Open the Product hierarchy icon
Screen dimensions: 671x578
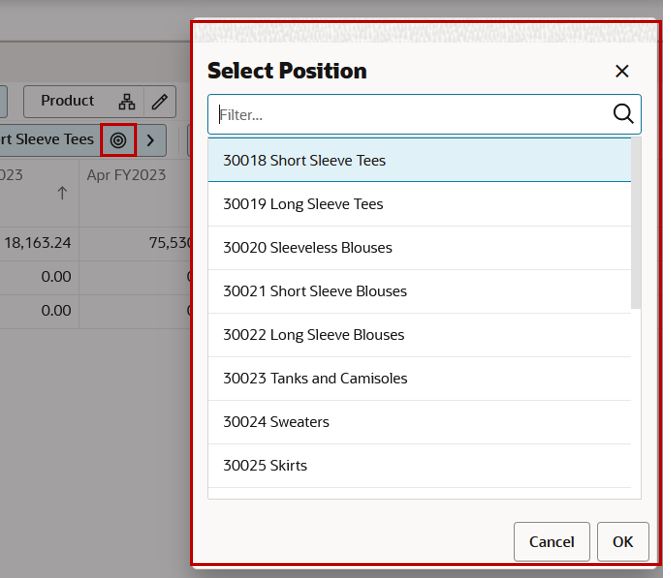click(x=127, y=101)
